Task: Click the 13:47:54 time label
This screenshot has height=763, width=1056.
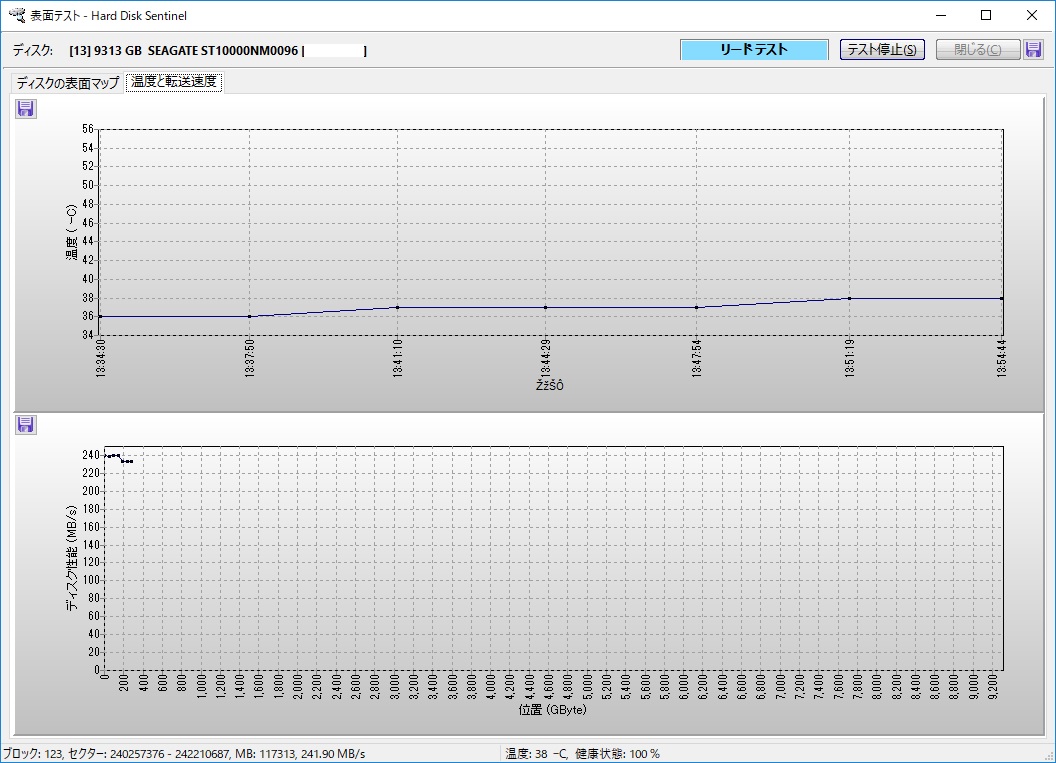Action: 696,358
